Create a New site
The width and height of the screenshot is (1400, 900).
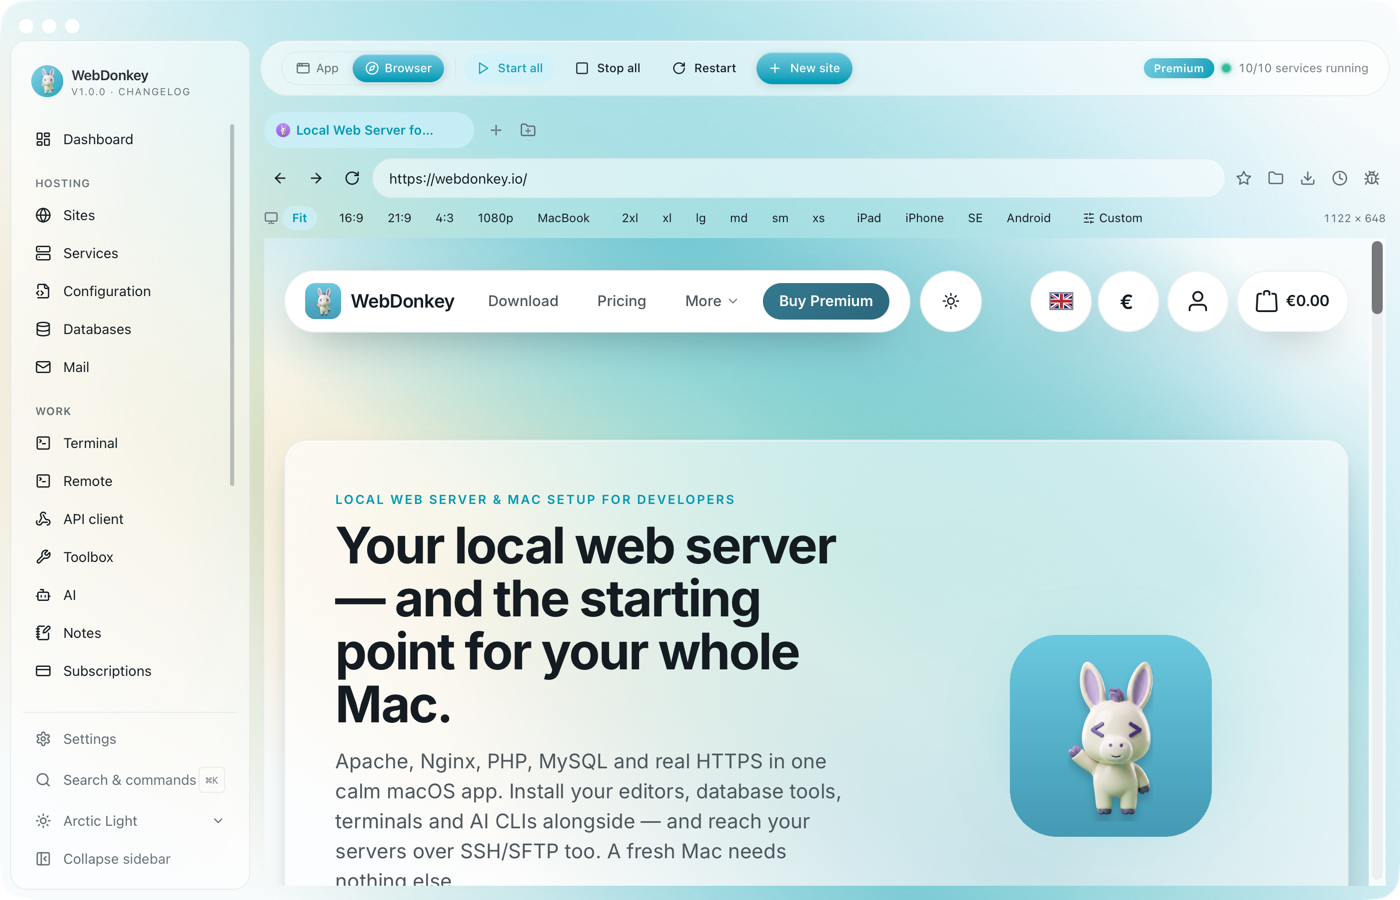tap(804, 68)
